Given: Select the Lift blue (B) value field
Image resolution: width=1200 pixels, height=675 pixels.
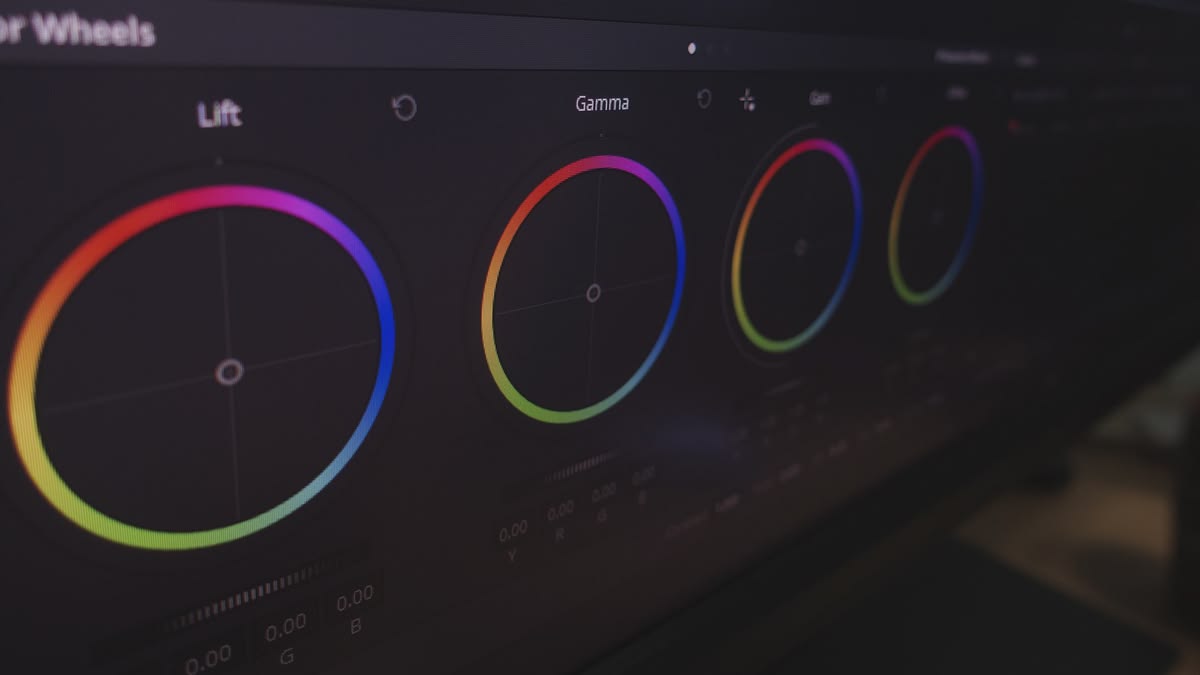Looking at the screenshot, I should tap(354, 599).
